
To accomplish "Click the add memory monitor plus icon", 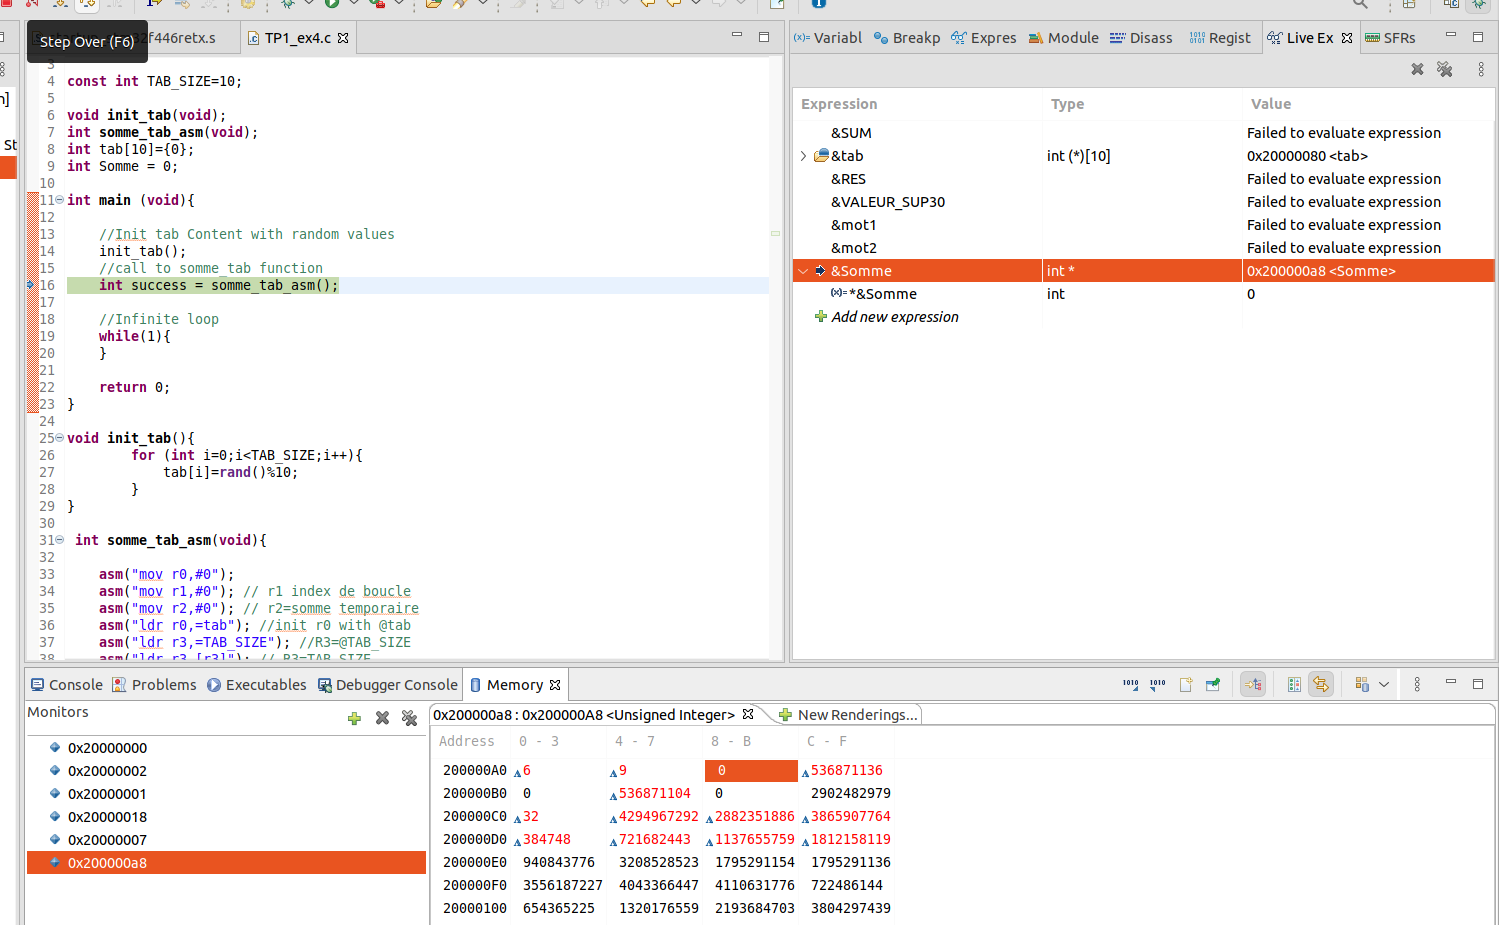I will (354, 718).
